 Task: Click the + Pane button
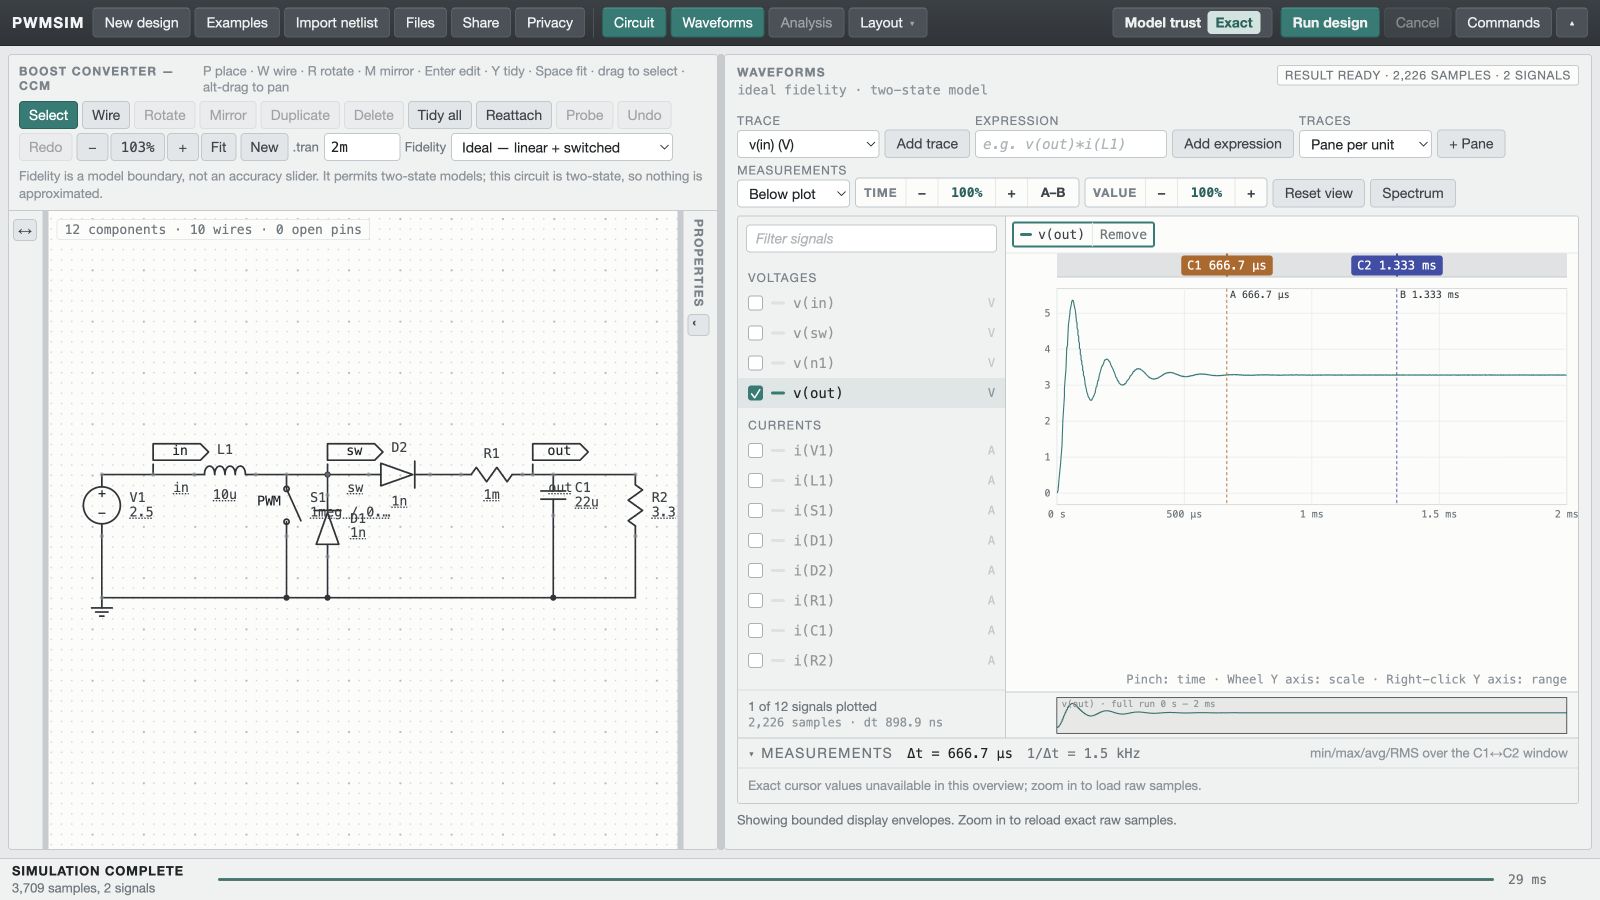(1471, 144)
